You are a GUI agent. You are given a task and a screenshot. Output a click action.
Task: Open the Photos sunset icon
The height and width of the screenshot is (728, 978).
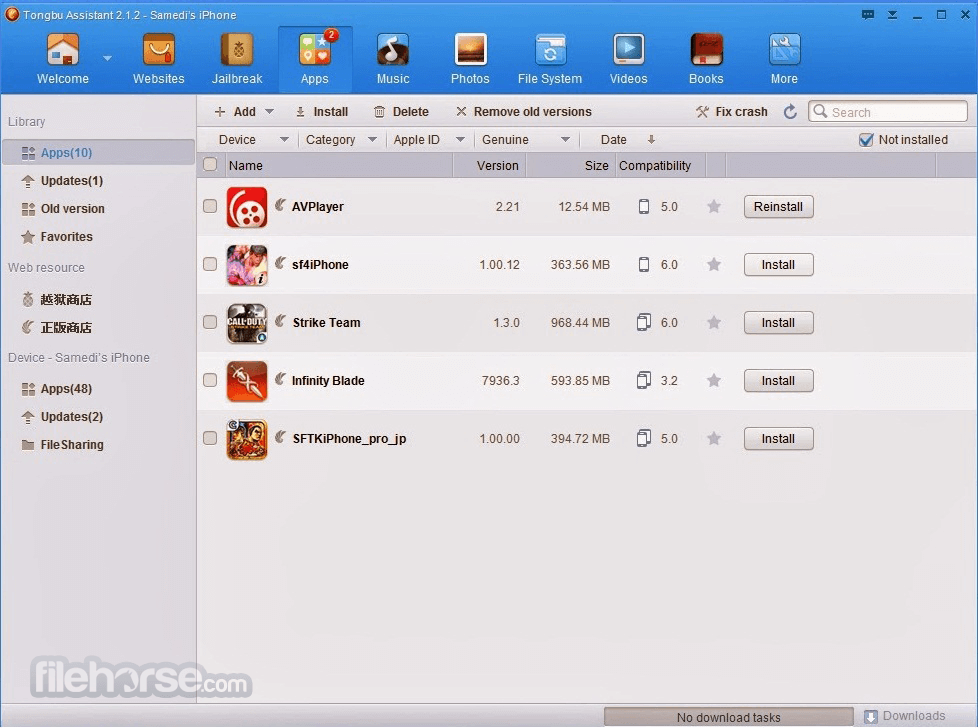pos(470,50)
